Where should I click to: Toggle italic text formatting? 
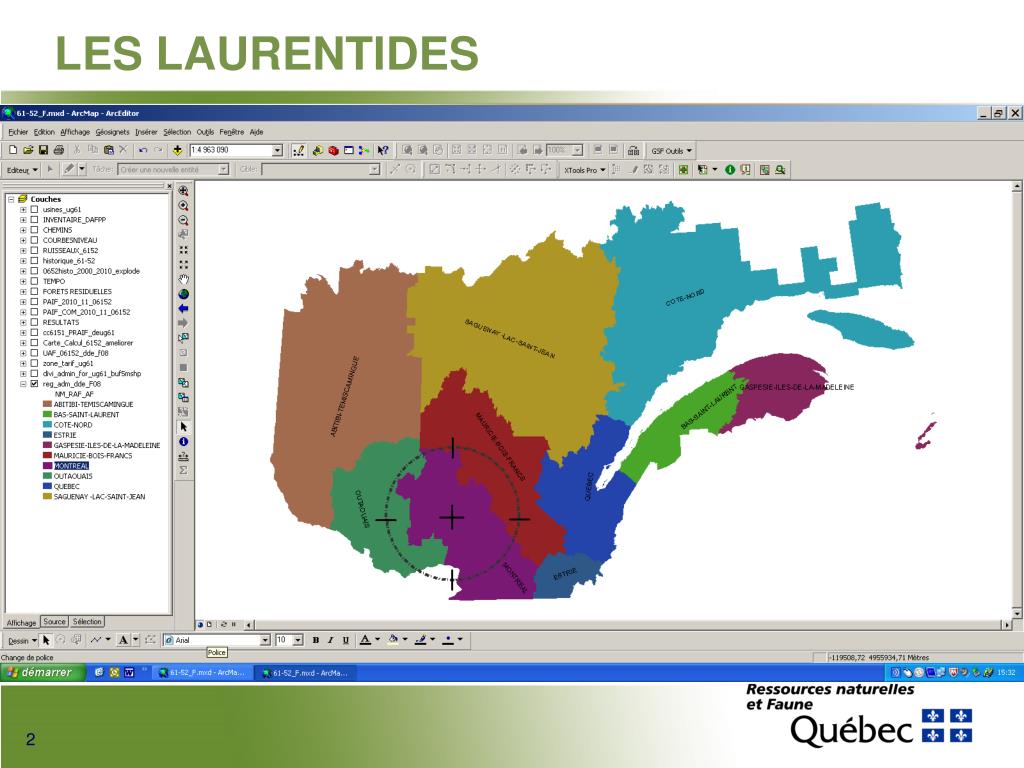(x=330, y=640)
